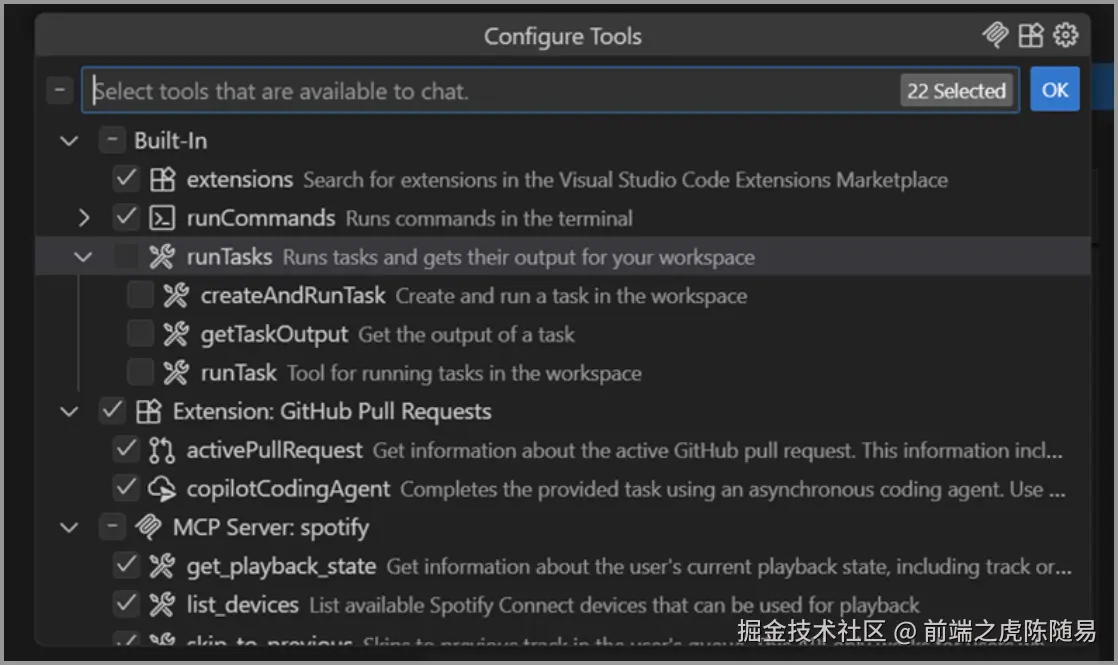The image size is (1118, 665).
Task: Uncheck the extensions tool checkbox
Action: click(126, 179)
